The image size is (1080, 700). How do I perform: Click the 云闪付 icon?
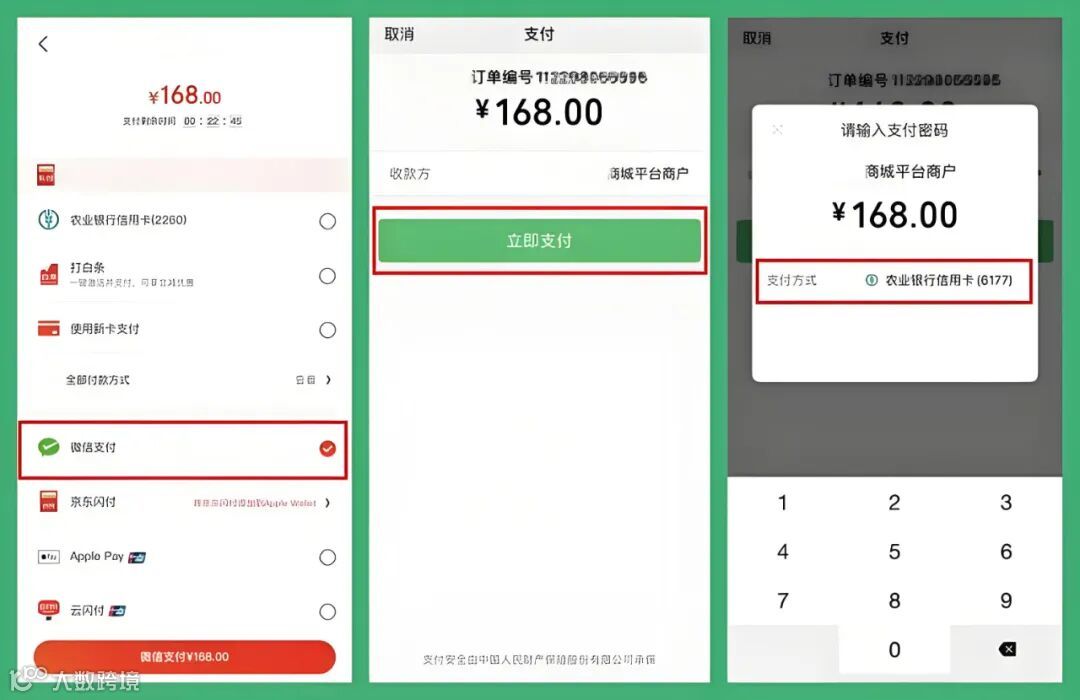point(48,610)
